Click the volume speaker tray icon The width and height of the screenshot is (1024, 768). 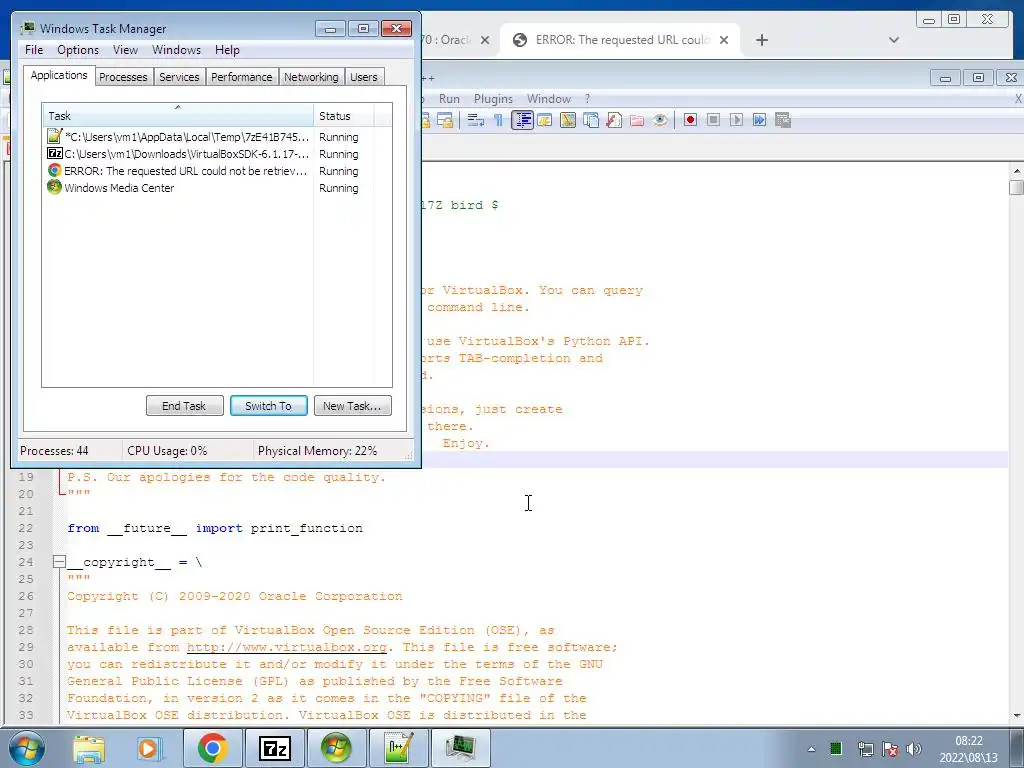914,749
